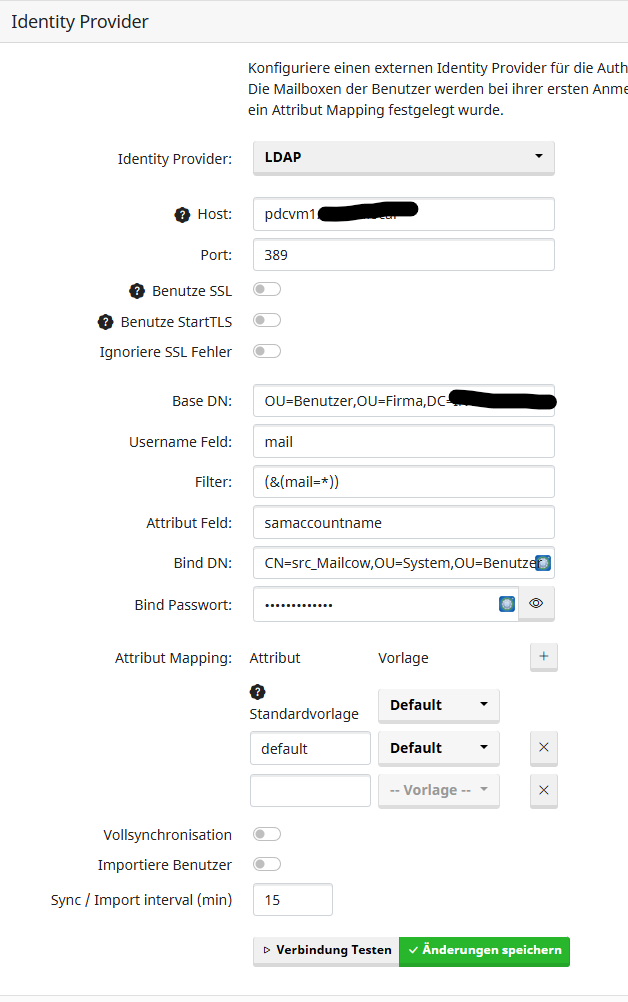The image size is (628, 1002).
Task: Show the Bind Passwort with eye icon
Action: 536,604
